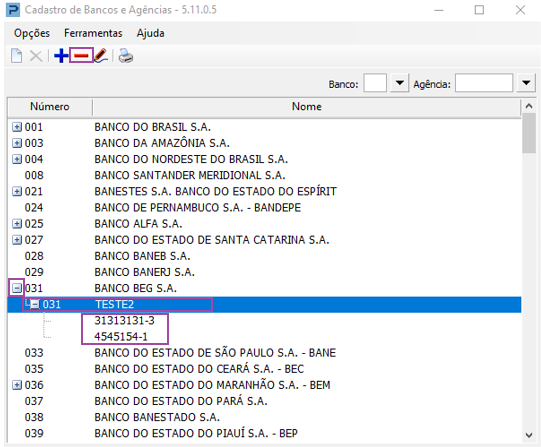This screenshot has width=541, height=447.
Task: Expand bank 021 Banestes
Action: coord(17,191)
